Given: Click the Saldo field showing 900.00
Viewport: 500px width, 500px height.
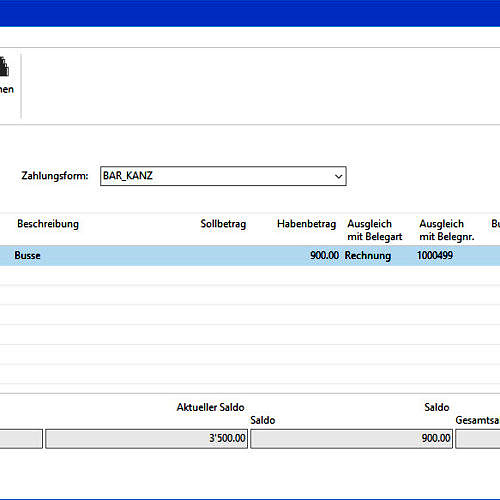Looking at the screenshot, I should pos(351,438).
